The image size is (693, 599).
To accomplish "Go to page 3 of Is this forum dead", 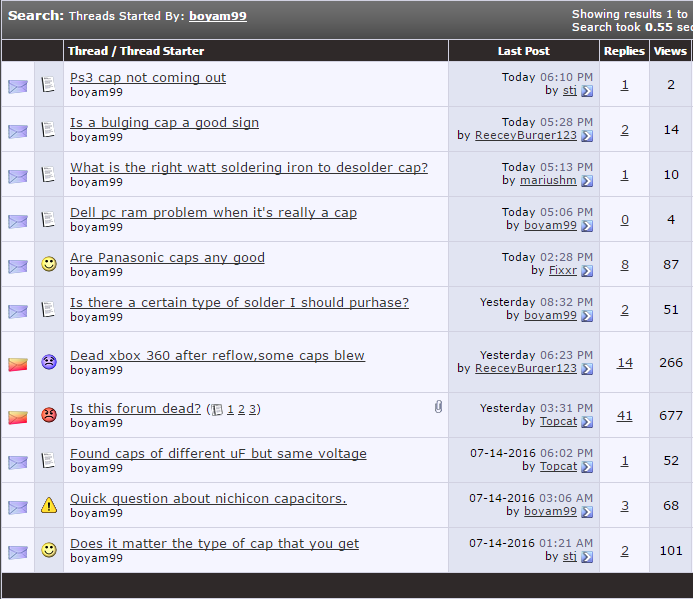I will pyautogui.click(x=252, y=409).
